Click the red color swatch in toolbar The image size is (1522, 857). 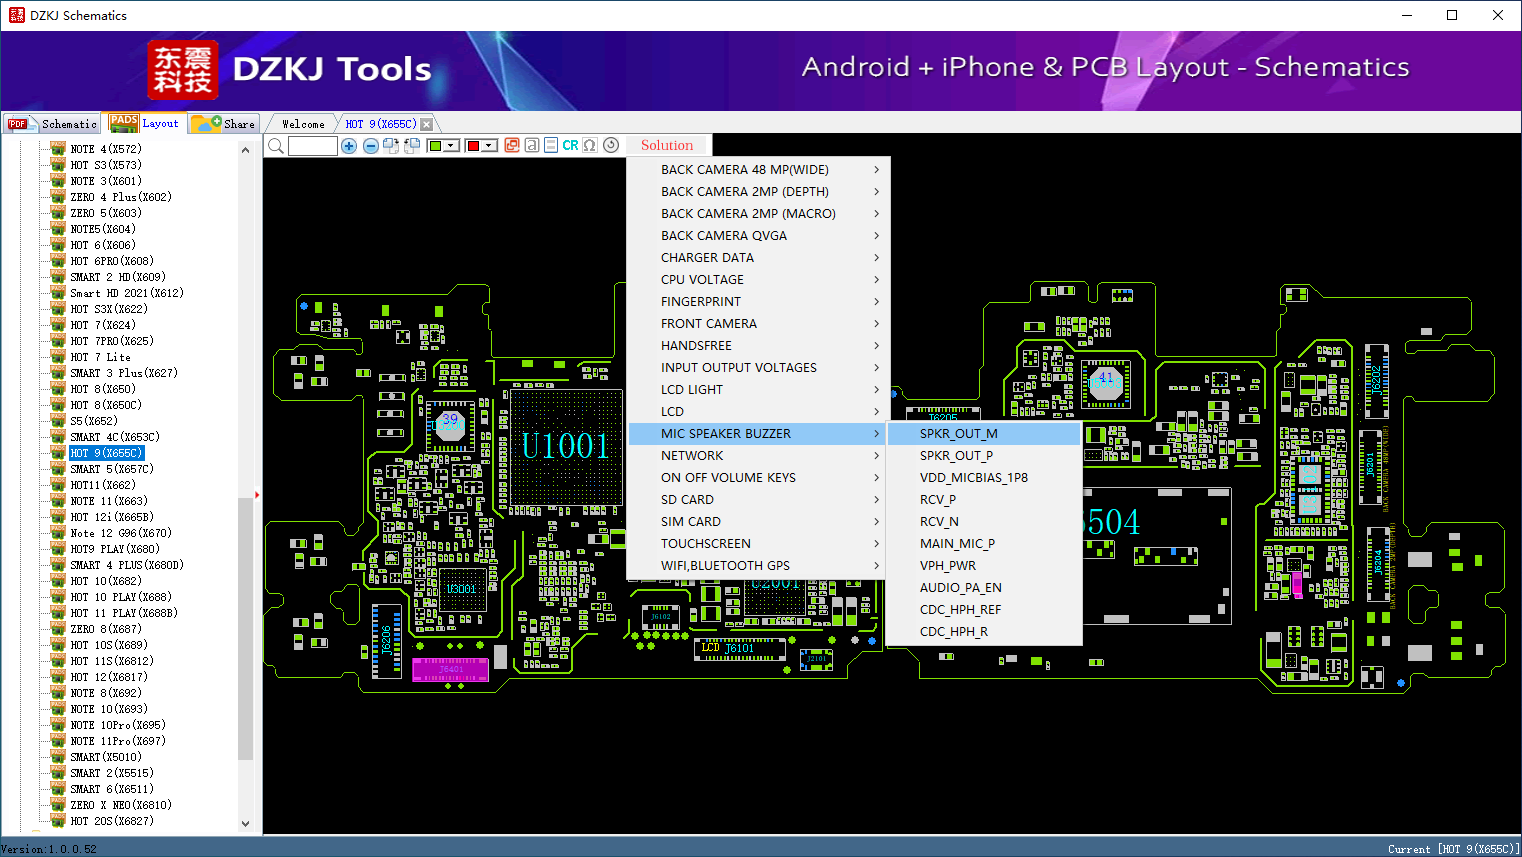[473, 146]
